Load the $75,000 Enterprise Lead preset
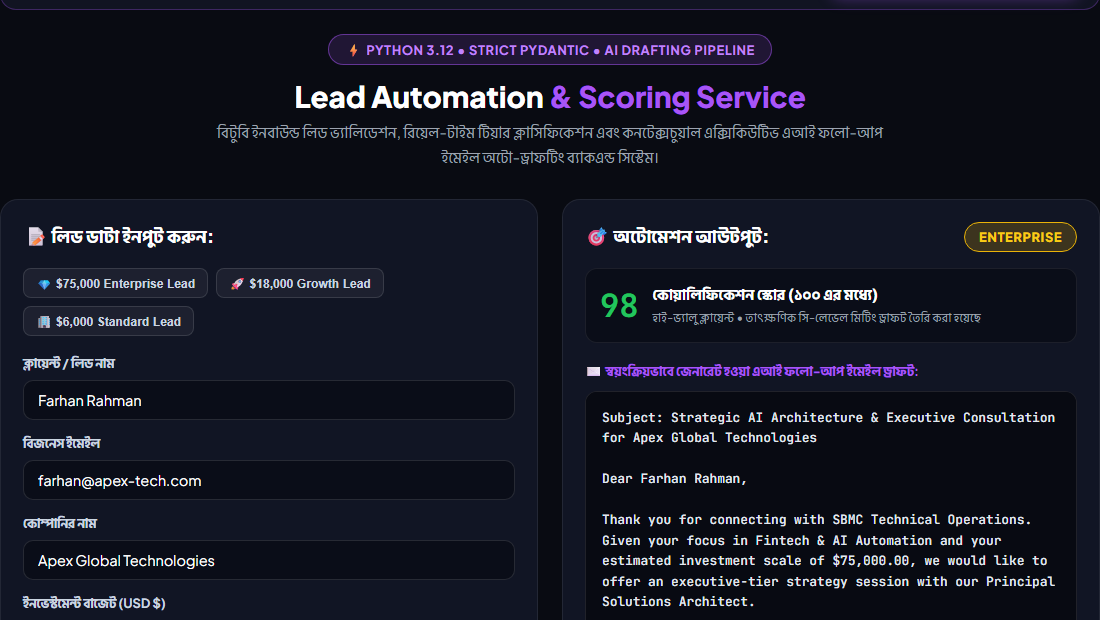This screenshot has height=620, width=1100. (x=115, y=283)
